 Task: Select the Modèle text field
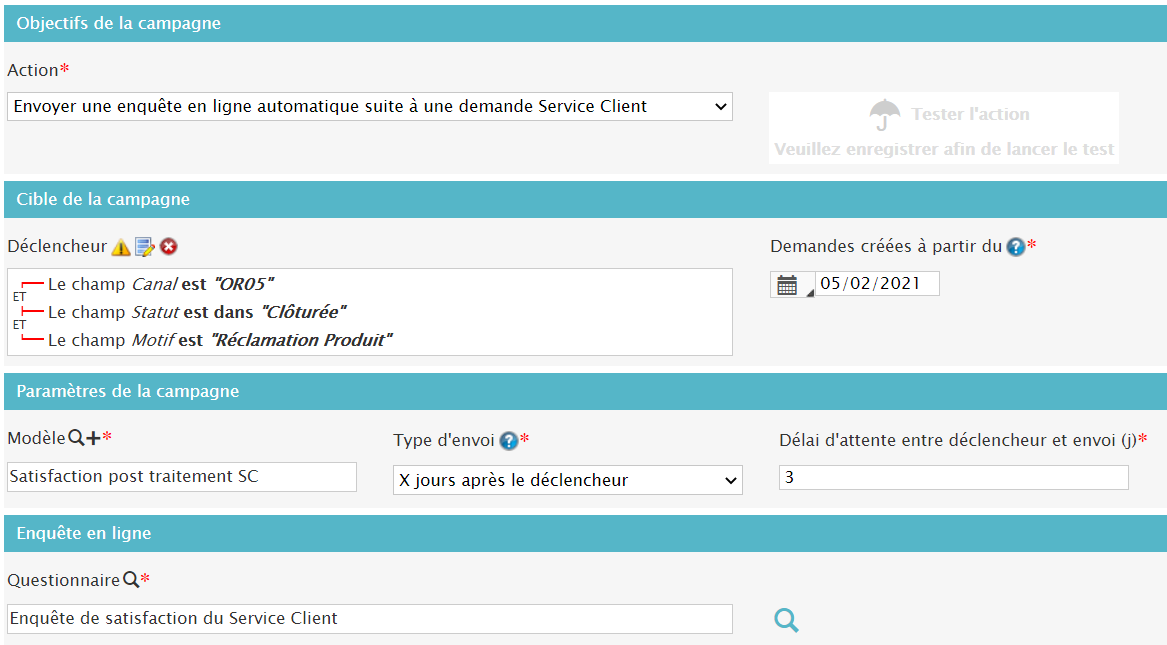pyautogui.click(x=181, y=477)
